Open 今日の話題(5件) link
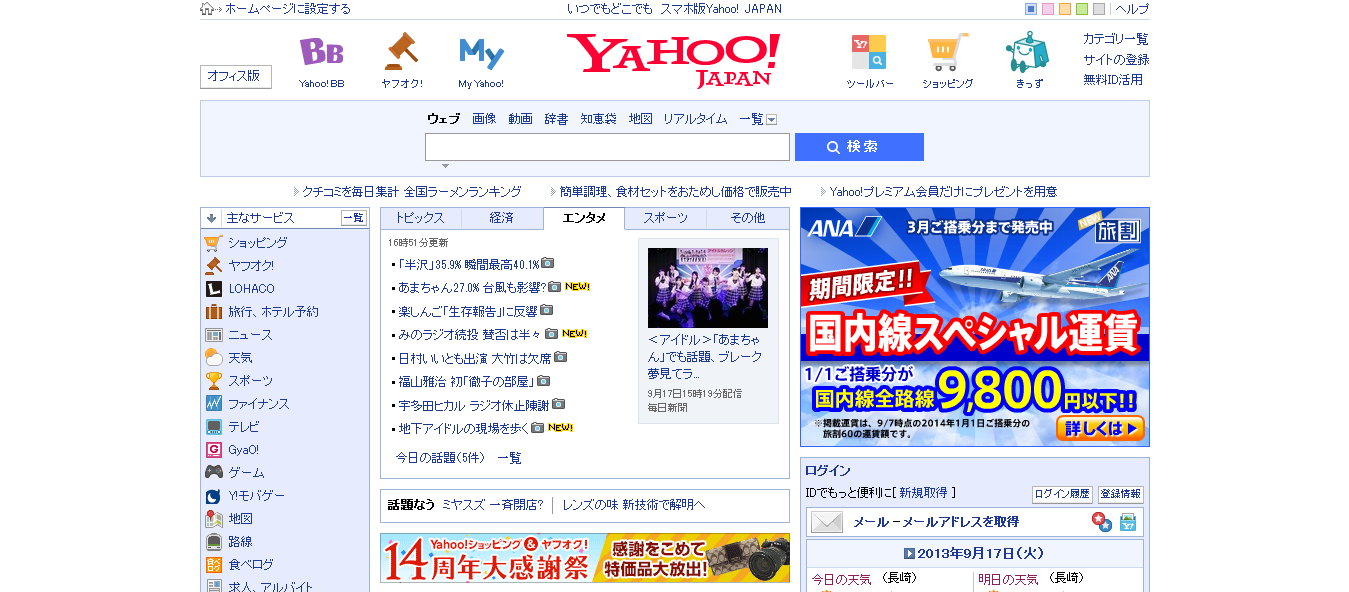This screenshot has height=592, width=1349. tap(440, 458)
